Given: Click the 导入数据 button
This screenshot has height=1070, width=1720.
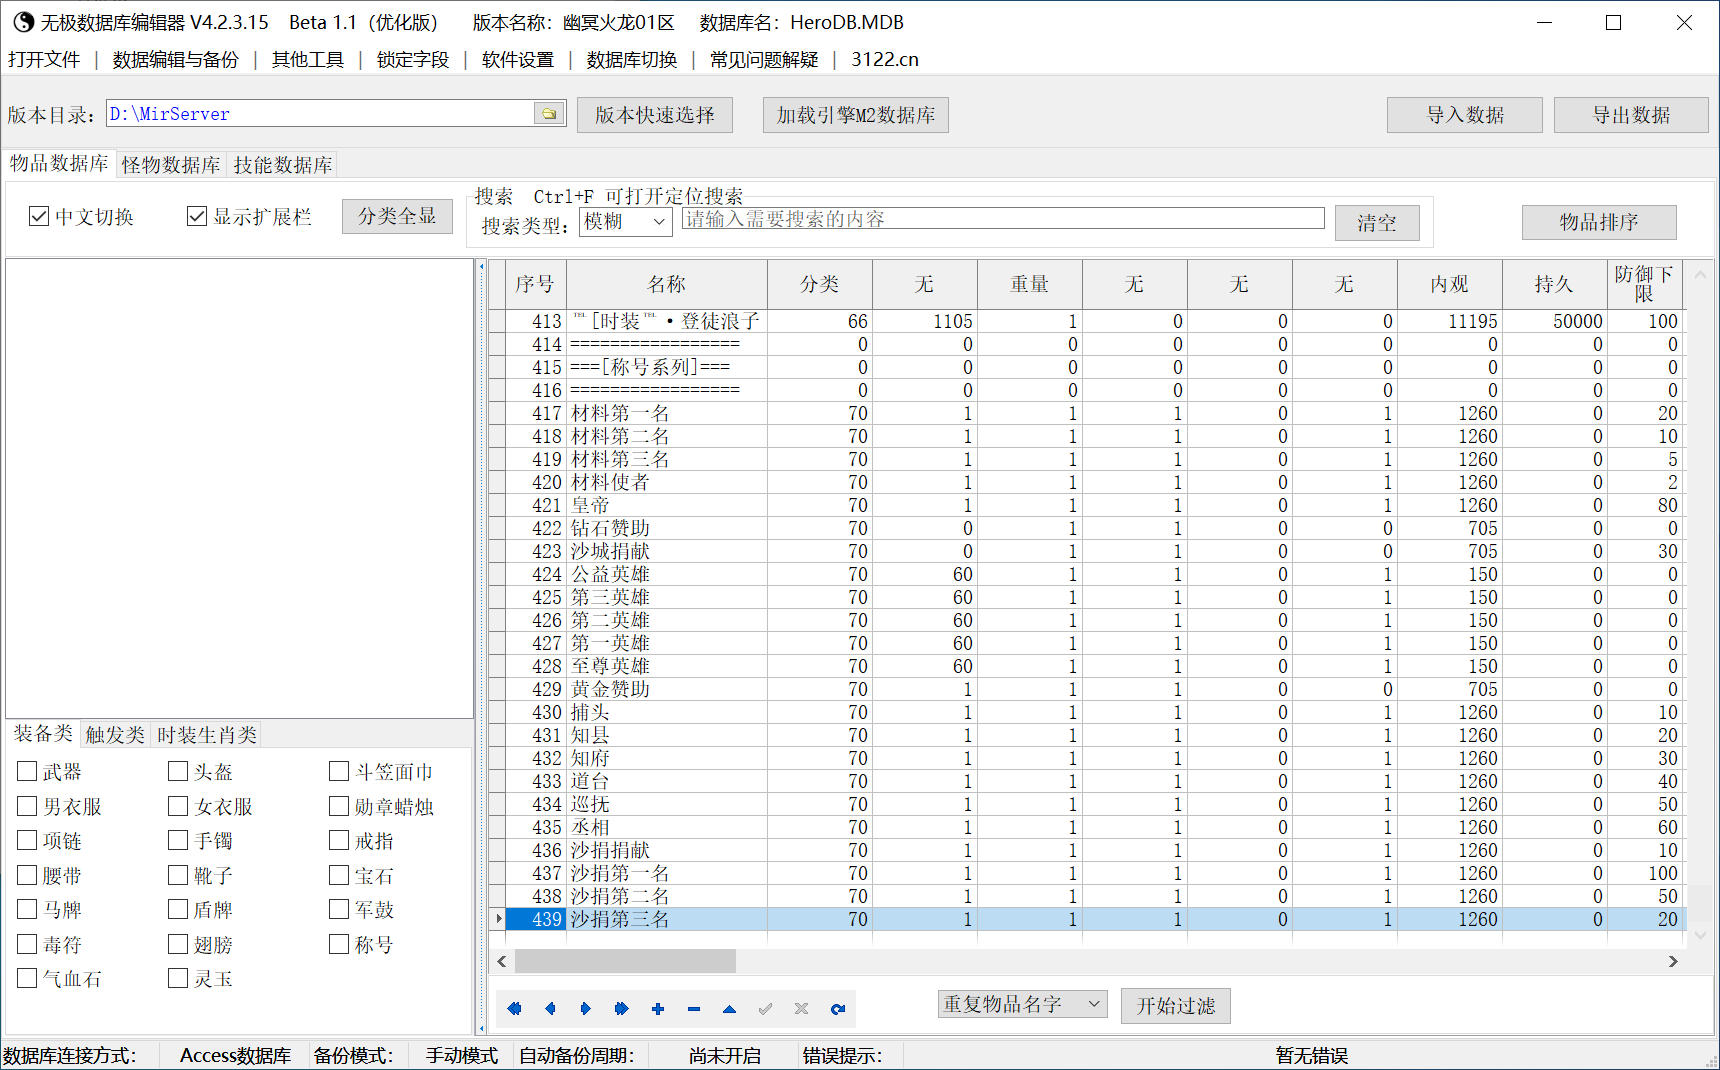Looking at the screenshot, I should 1465,115.
